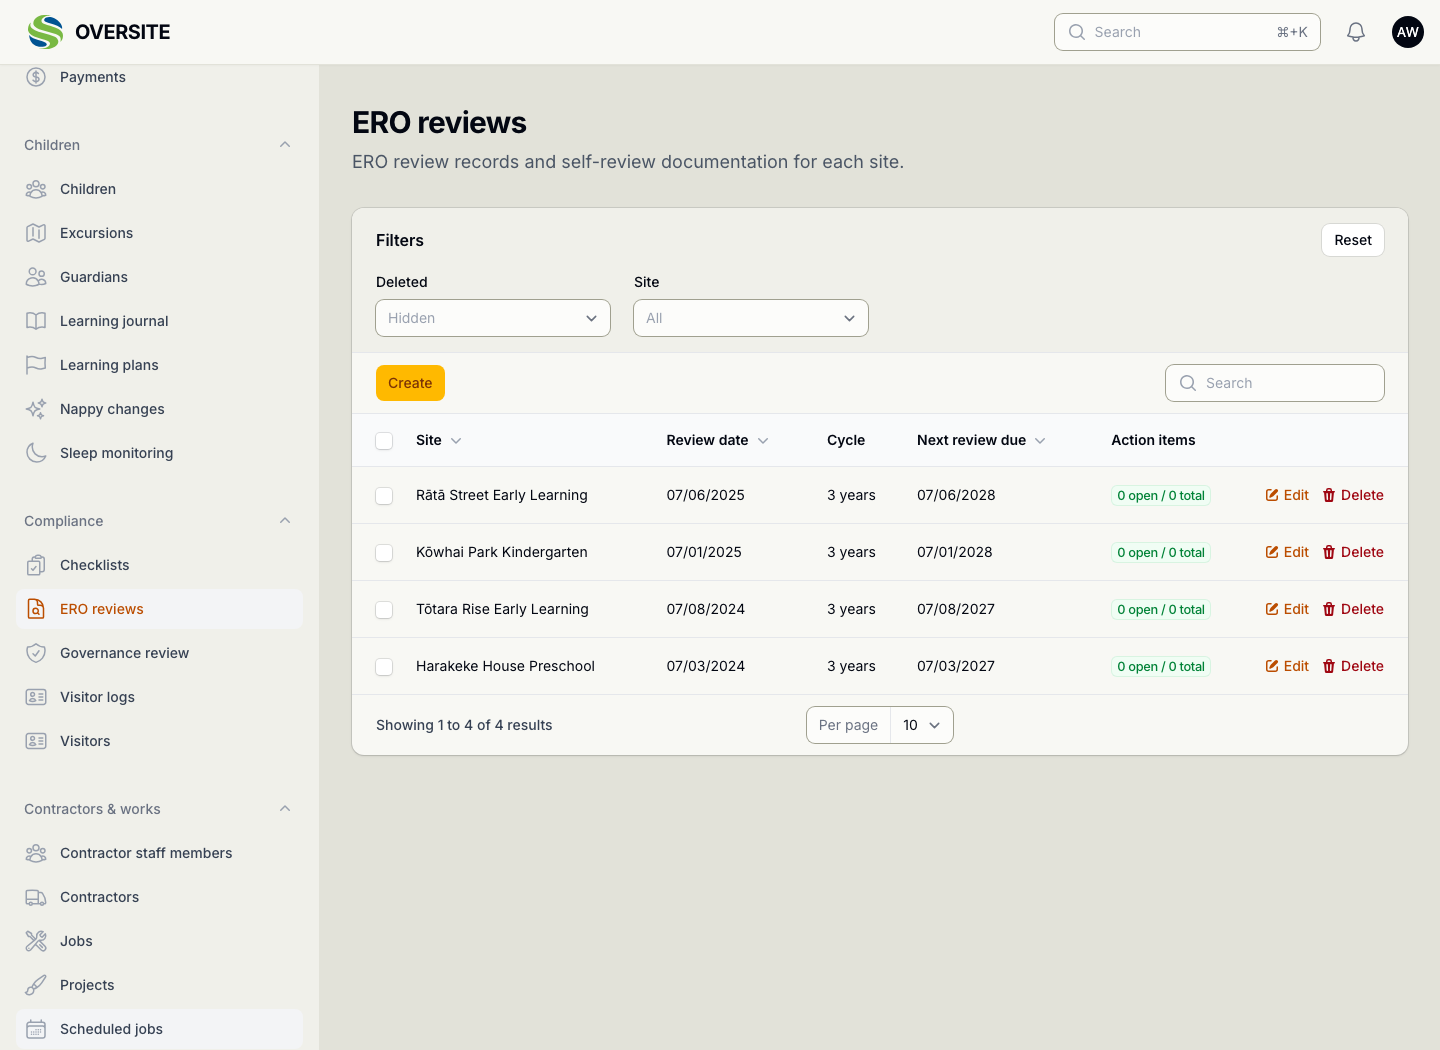
Task: Click the Action items column header
Action: pos(1153,440)
